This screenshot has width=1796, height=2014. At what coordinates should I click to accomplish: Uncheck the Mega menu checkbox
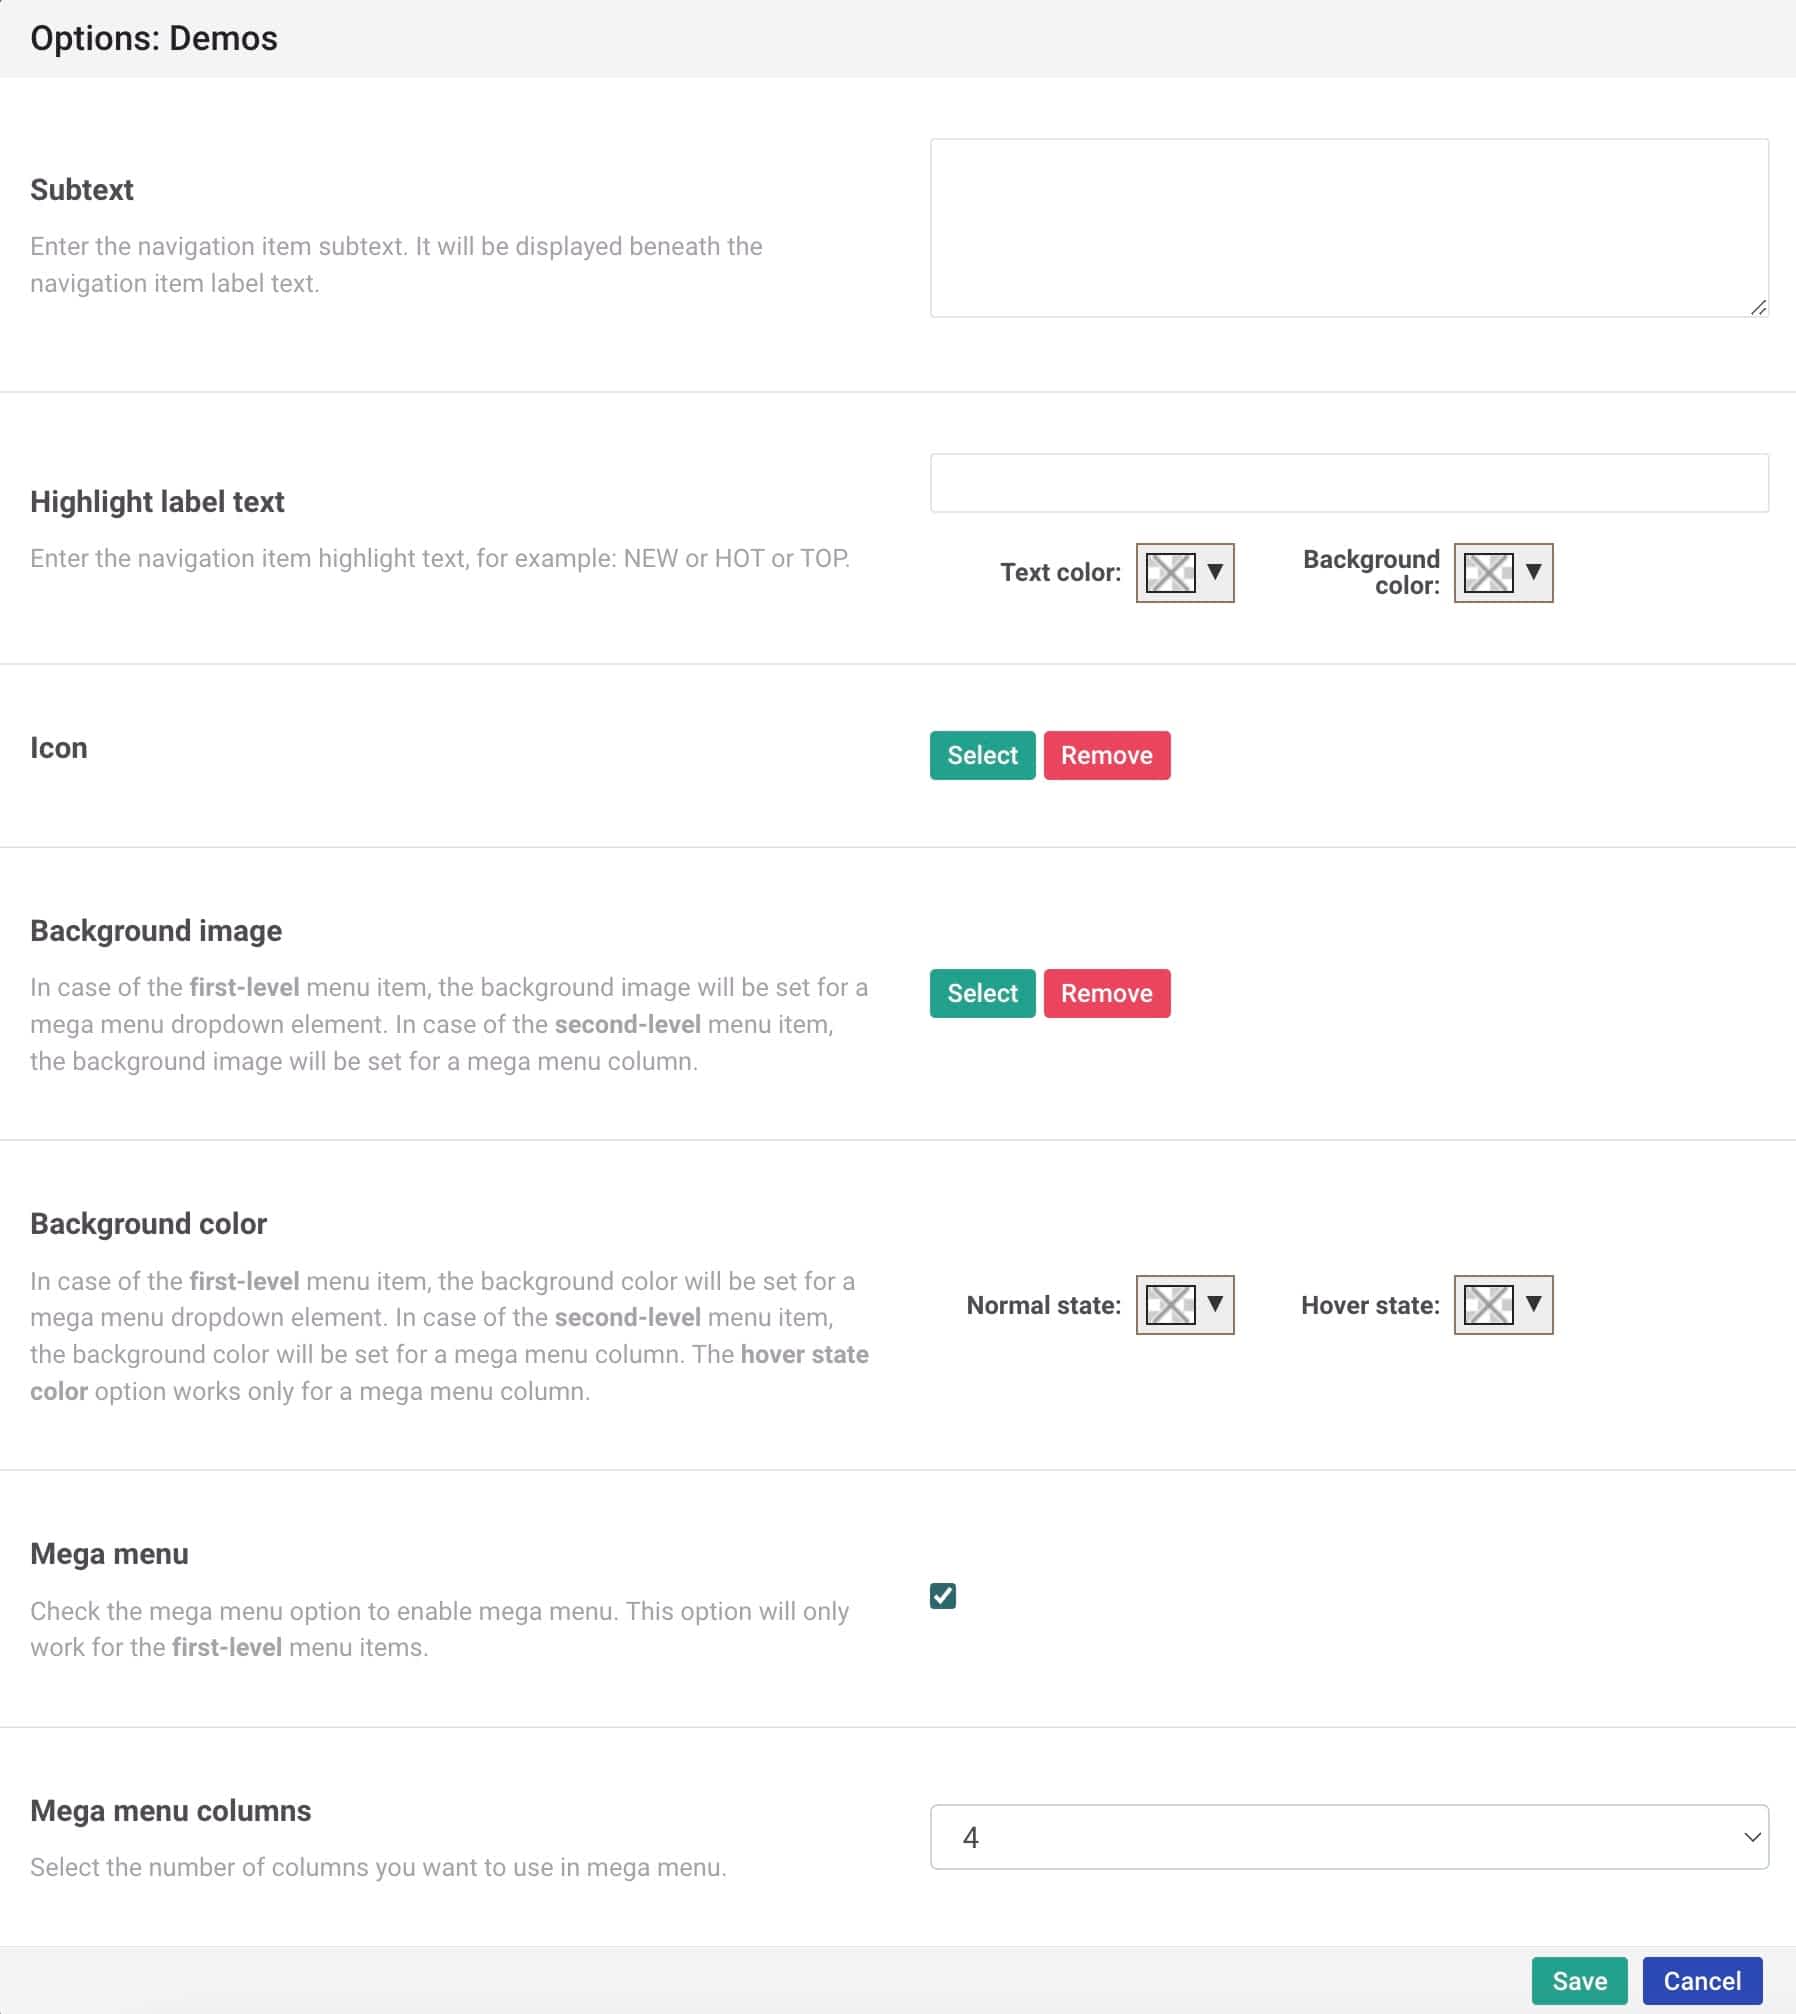tap(943, 1596)
